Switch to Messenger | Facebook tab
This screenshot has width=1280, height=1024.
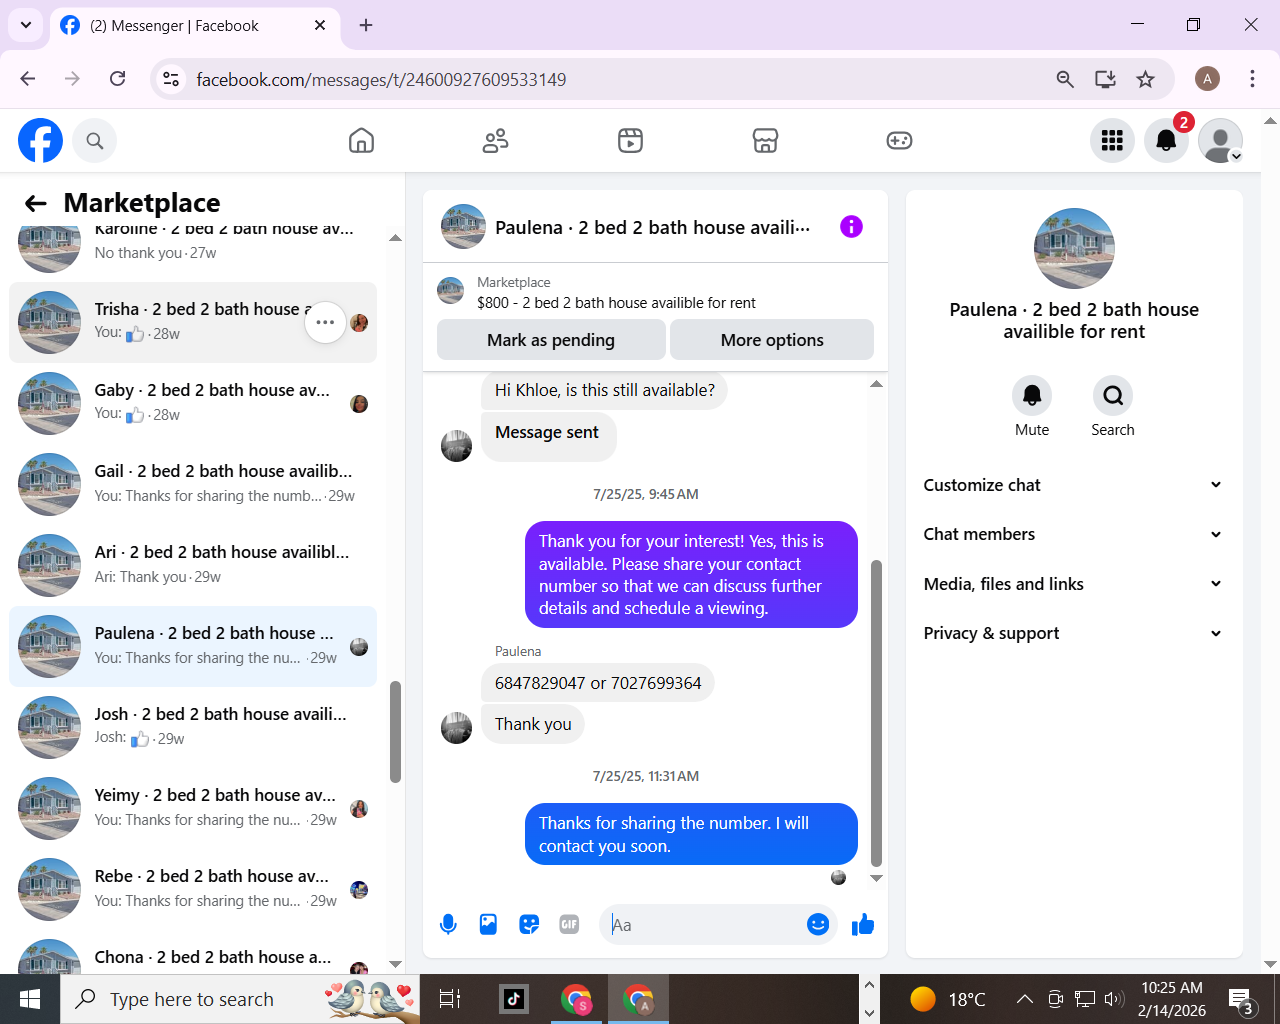pyautogui.click(x=195, y=26)
